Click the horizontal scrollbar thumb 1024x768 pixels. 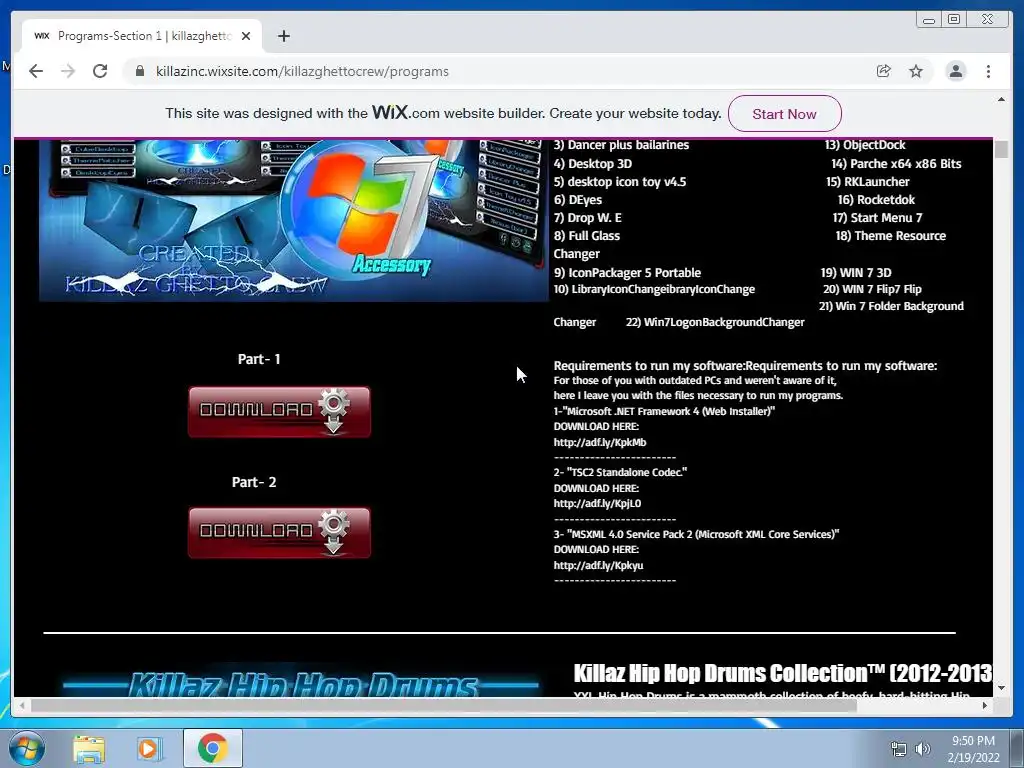(443, 705)
